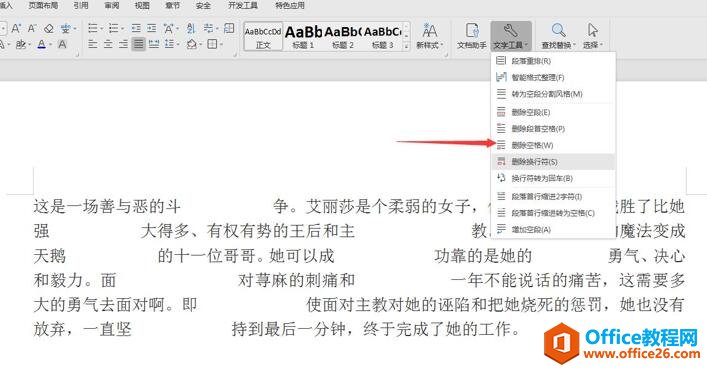The image size is (707, 371).
Task: Align text to the left
Action: pyautogui.click(x=92, y=44)
